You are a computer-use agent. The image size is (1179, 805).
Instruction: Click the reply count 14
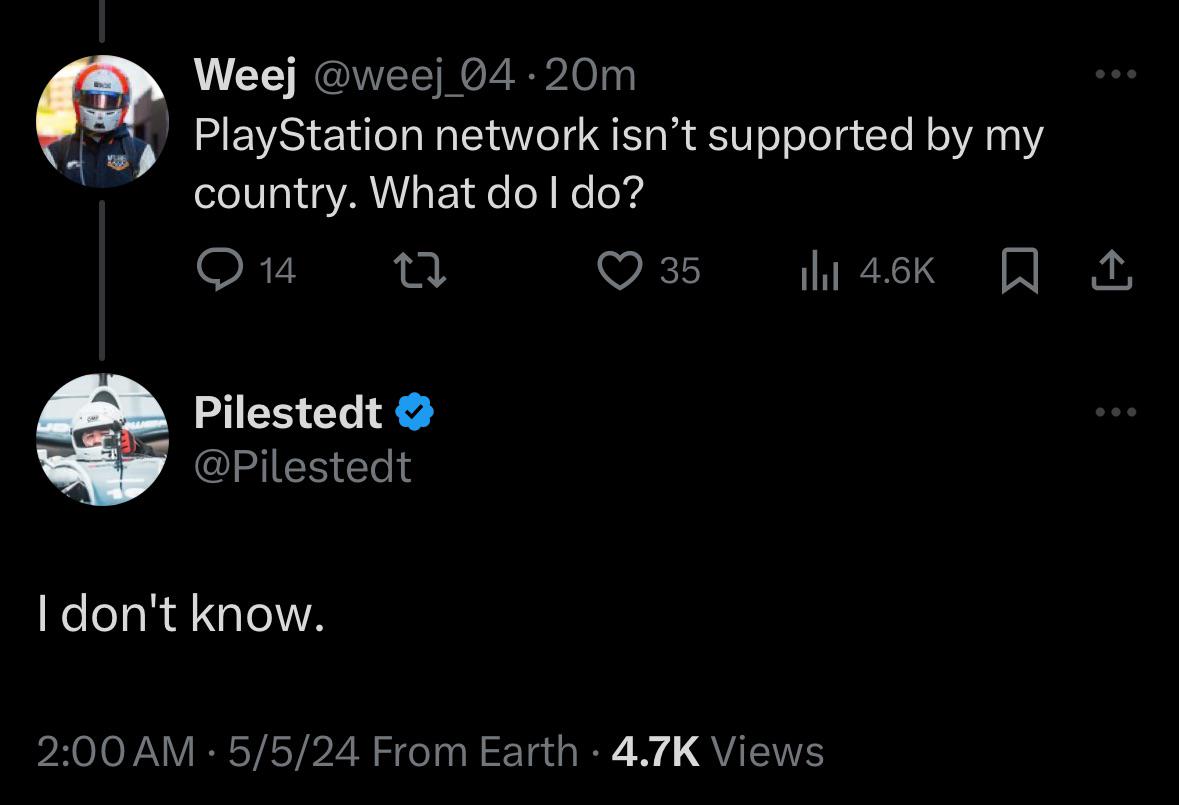278,271
